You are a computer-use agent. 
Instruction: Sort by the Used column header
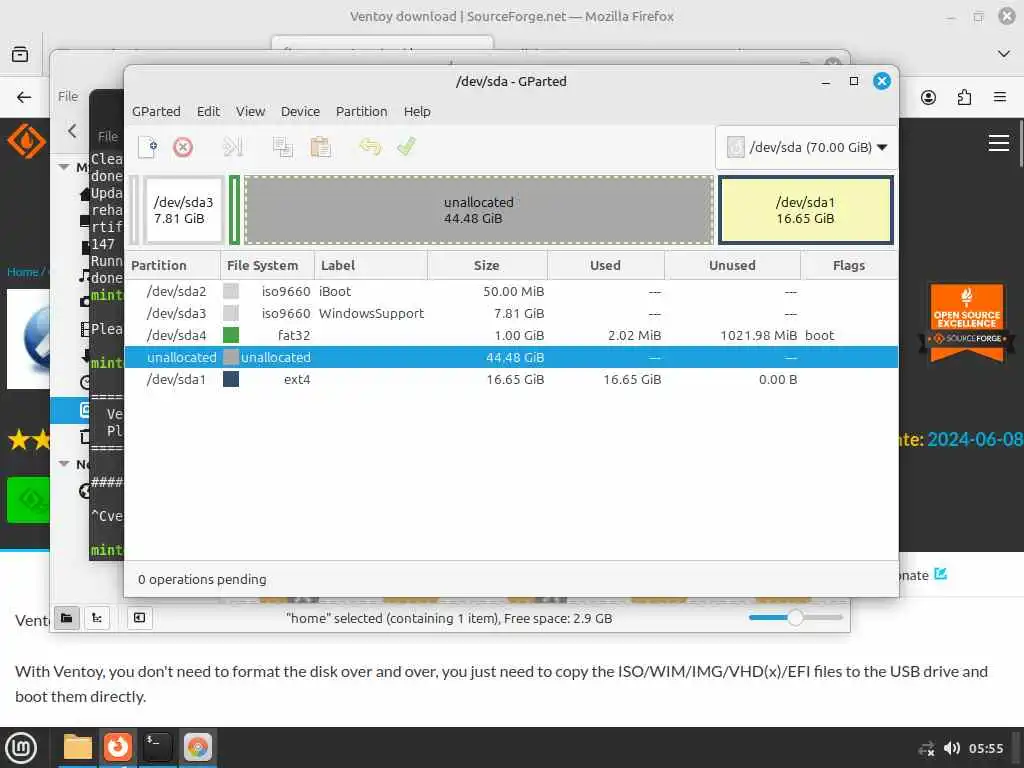click(x=605, y=266)
